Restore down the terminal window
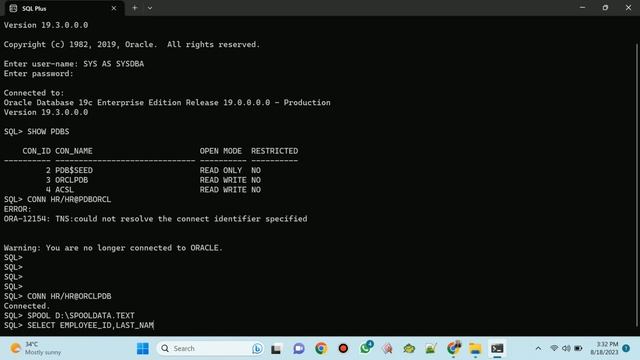The image size is (640, 360). [605, 8]
